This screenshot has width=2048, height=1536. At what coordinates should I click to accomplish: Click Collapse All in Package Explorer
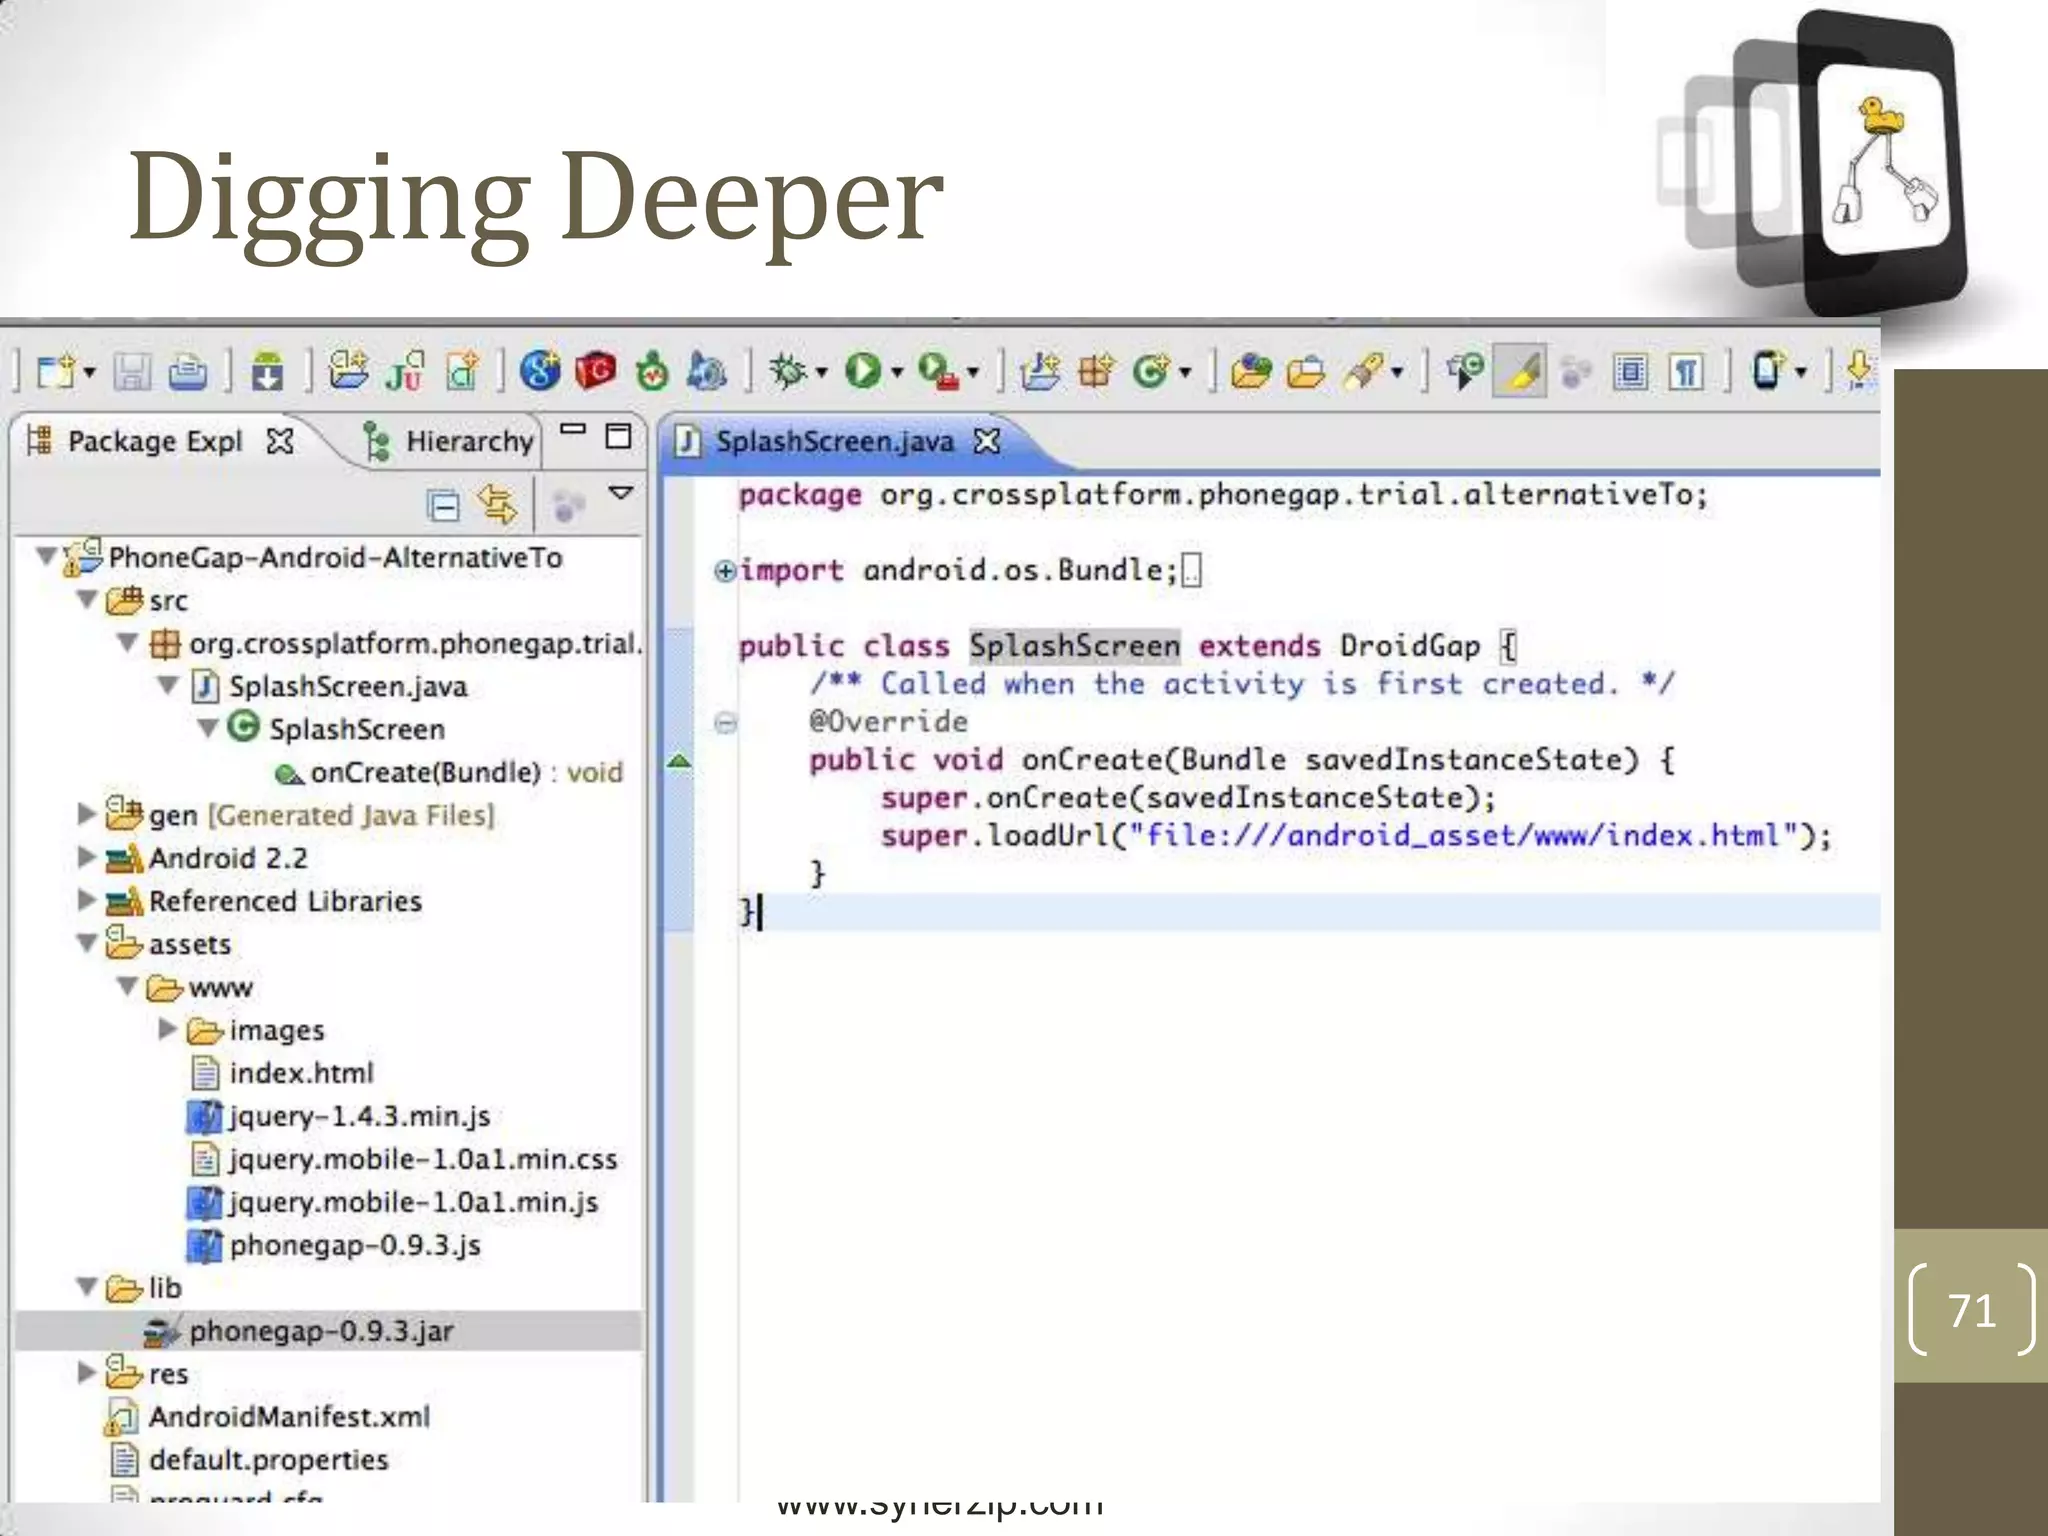pos(442,505)
